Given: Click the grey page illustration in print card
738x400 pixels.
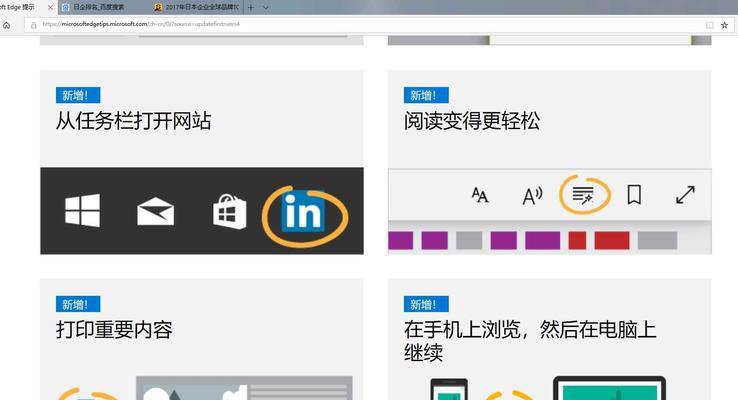Looking at the screenshot, I should click(x=244, y=388).
